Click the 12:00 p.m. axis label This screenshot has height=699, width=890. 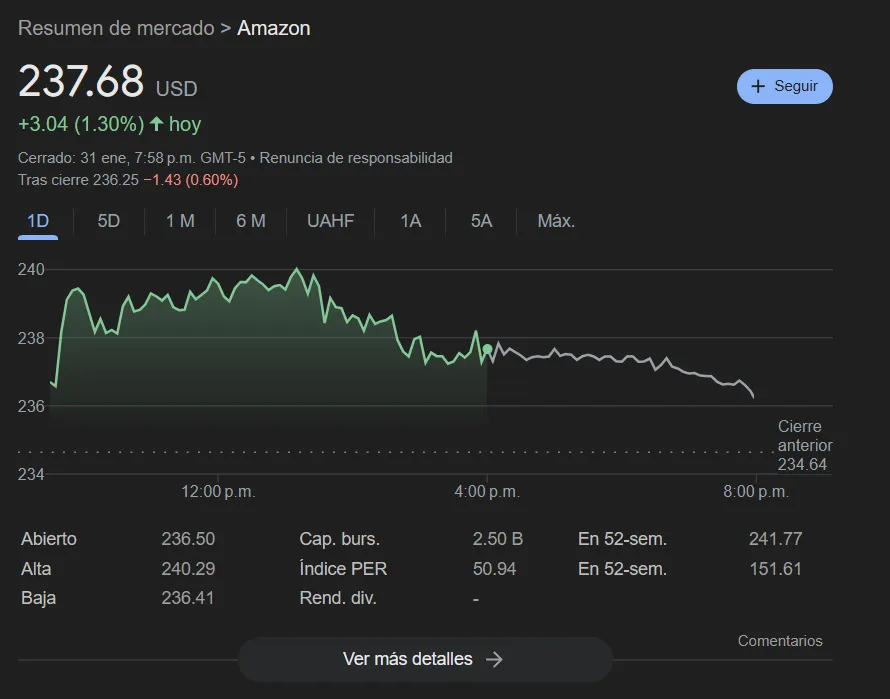(219, 492)
